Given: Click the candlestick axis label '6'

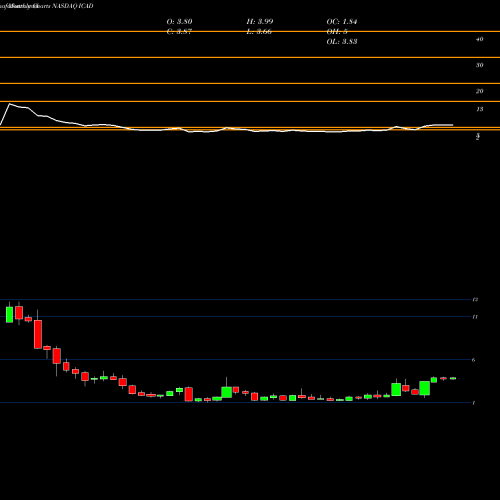Looking at the screenshot, I should tap(474, 360).
